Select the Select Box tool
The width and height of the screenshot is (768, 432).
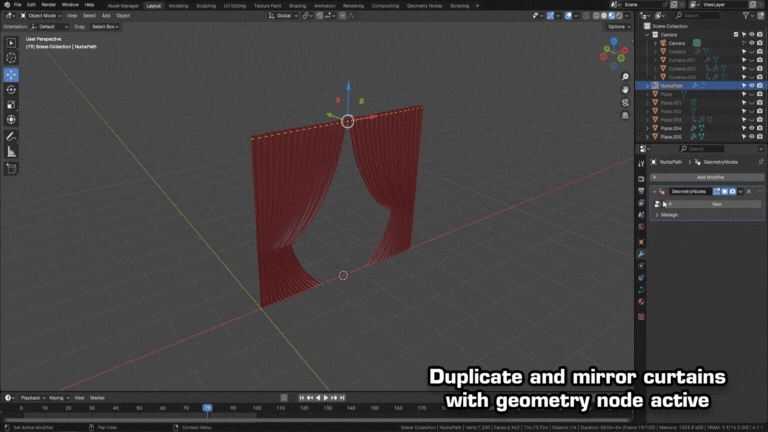(11, 43)
